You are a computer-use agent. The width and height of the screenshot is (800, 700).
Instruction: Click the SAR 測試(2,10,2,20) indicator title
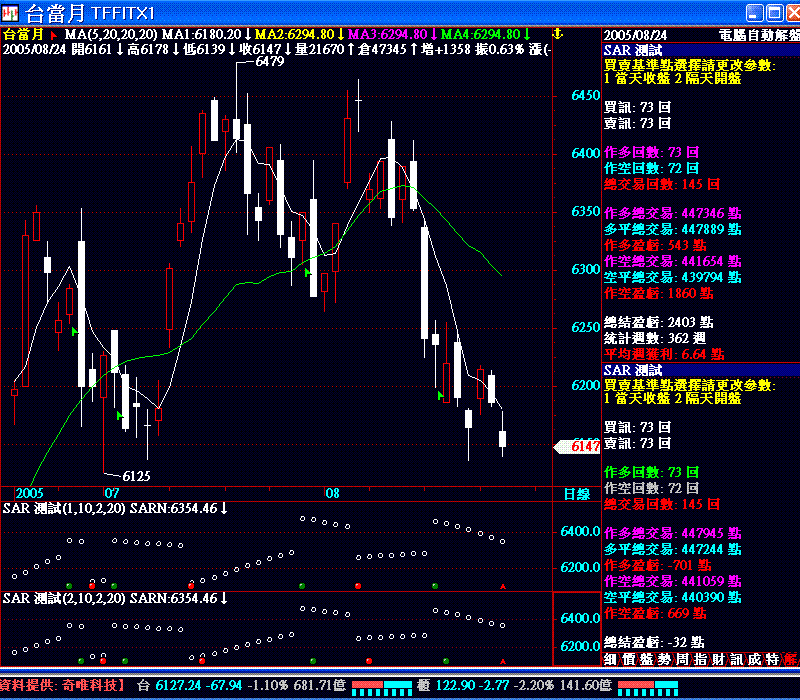[64, 598]
